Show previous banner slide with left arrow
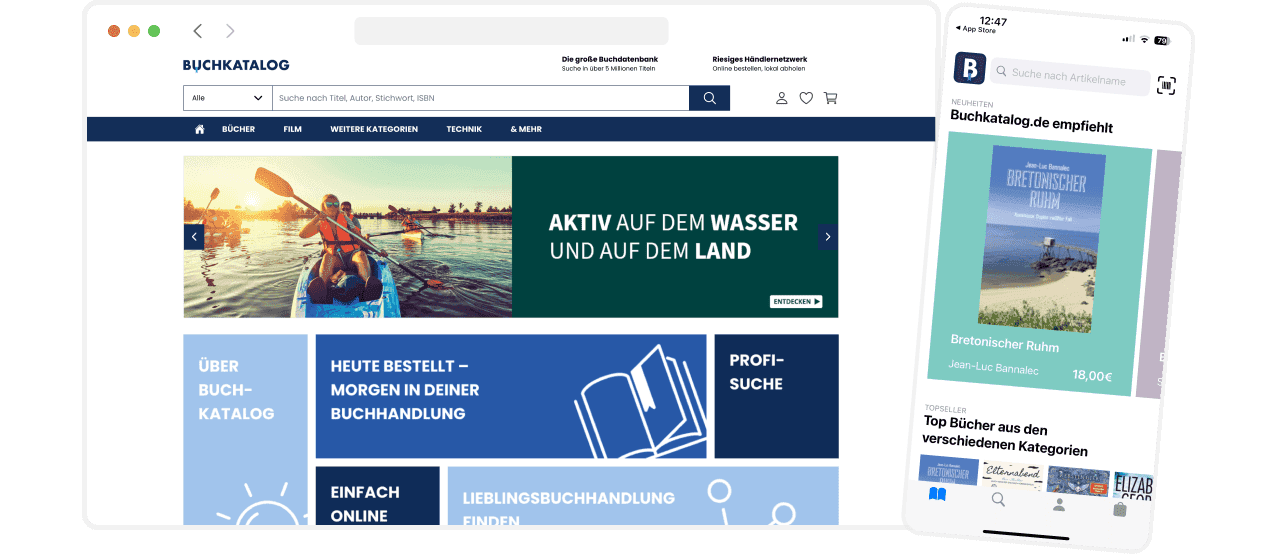 pyautogui.click(x=194, y=237)
